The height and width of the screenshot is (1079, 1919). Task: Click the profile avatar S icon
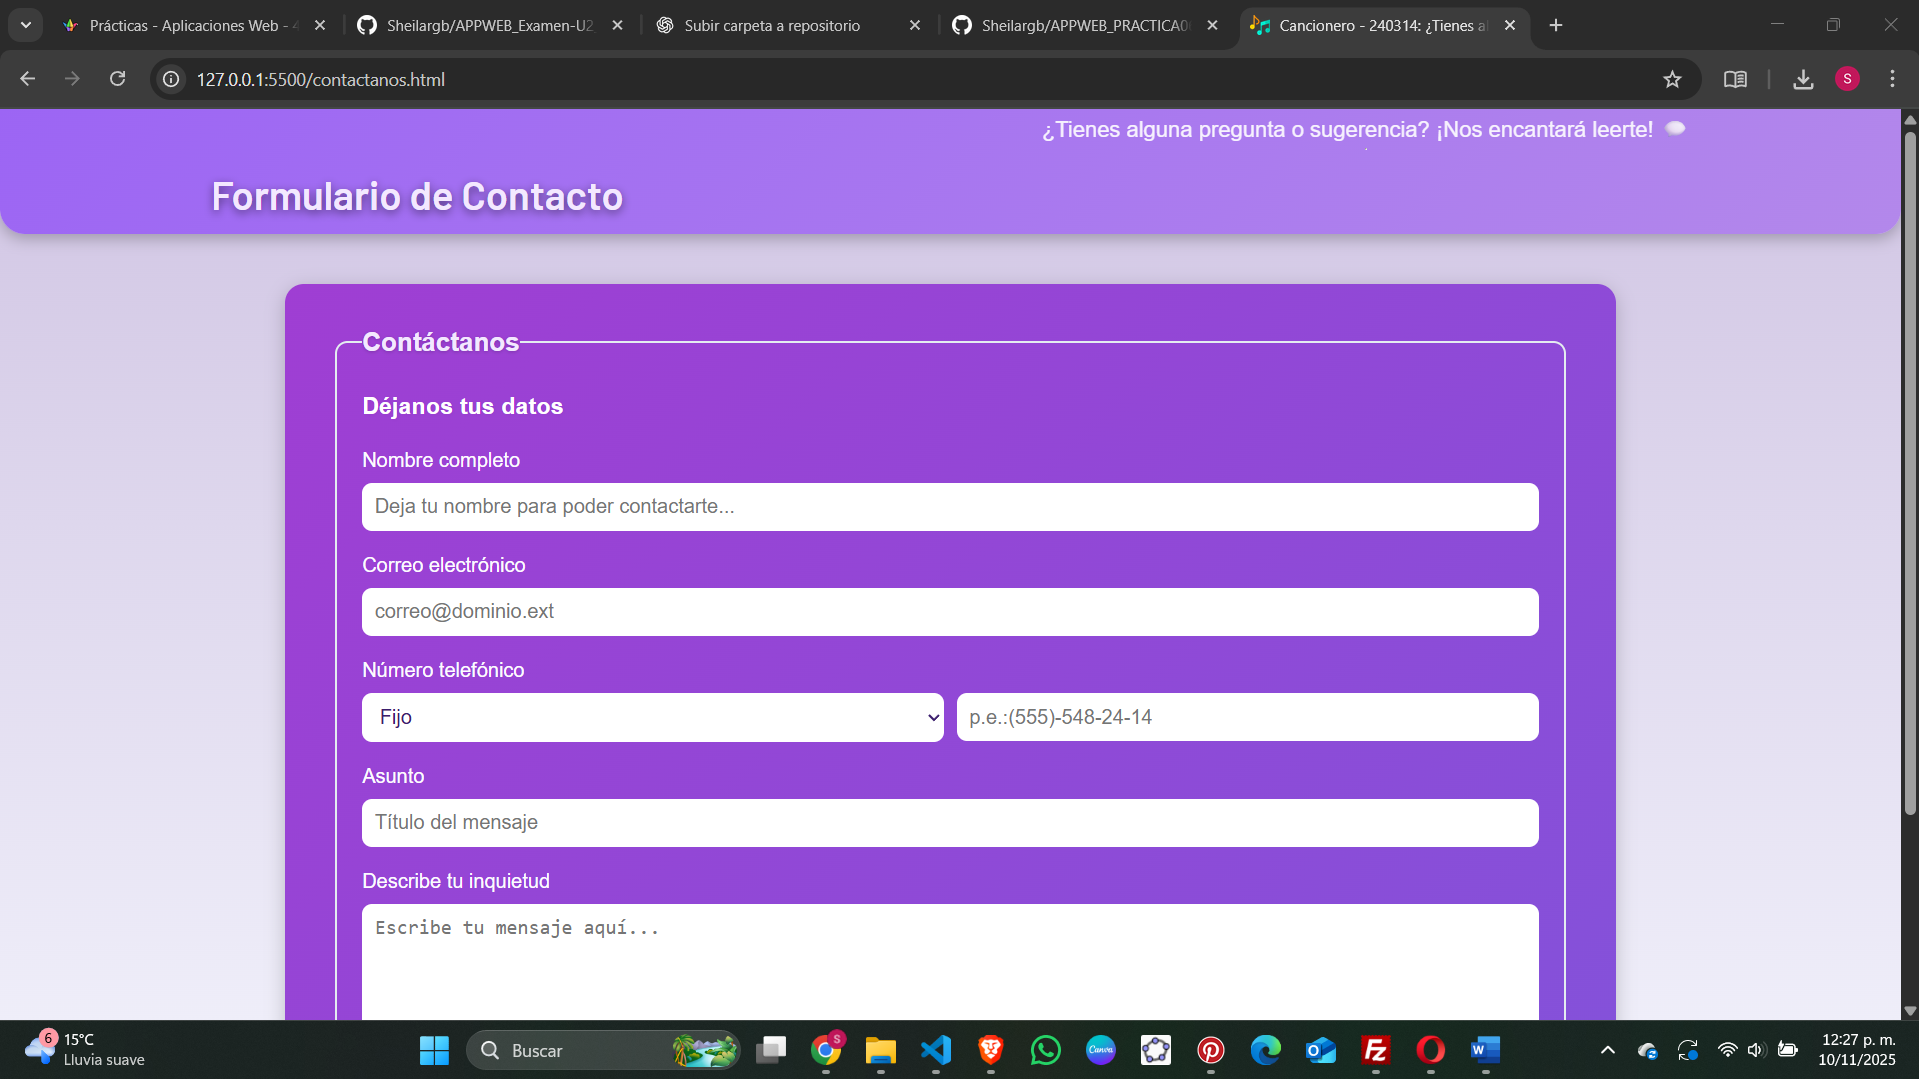click(1847, 79)
